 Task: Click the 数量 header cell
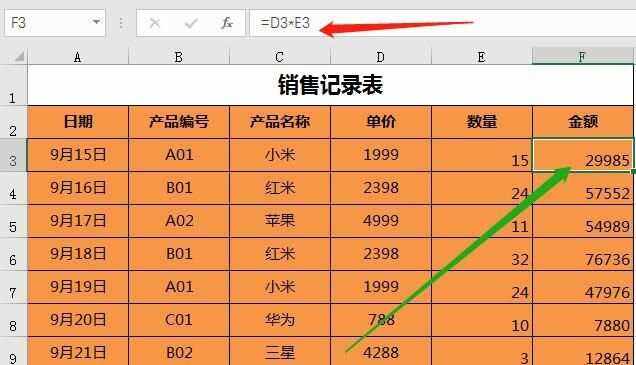click(481, 122)
